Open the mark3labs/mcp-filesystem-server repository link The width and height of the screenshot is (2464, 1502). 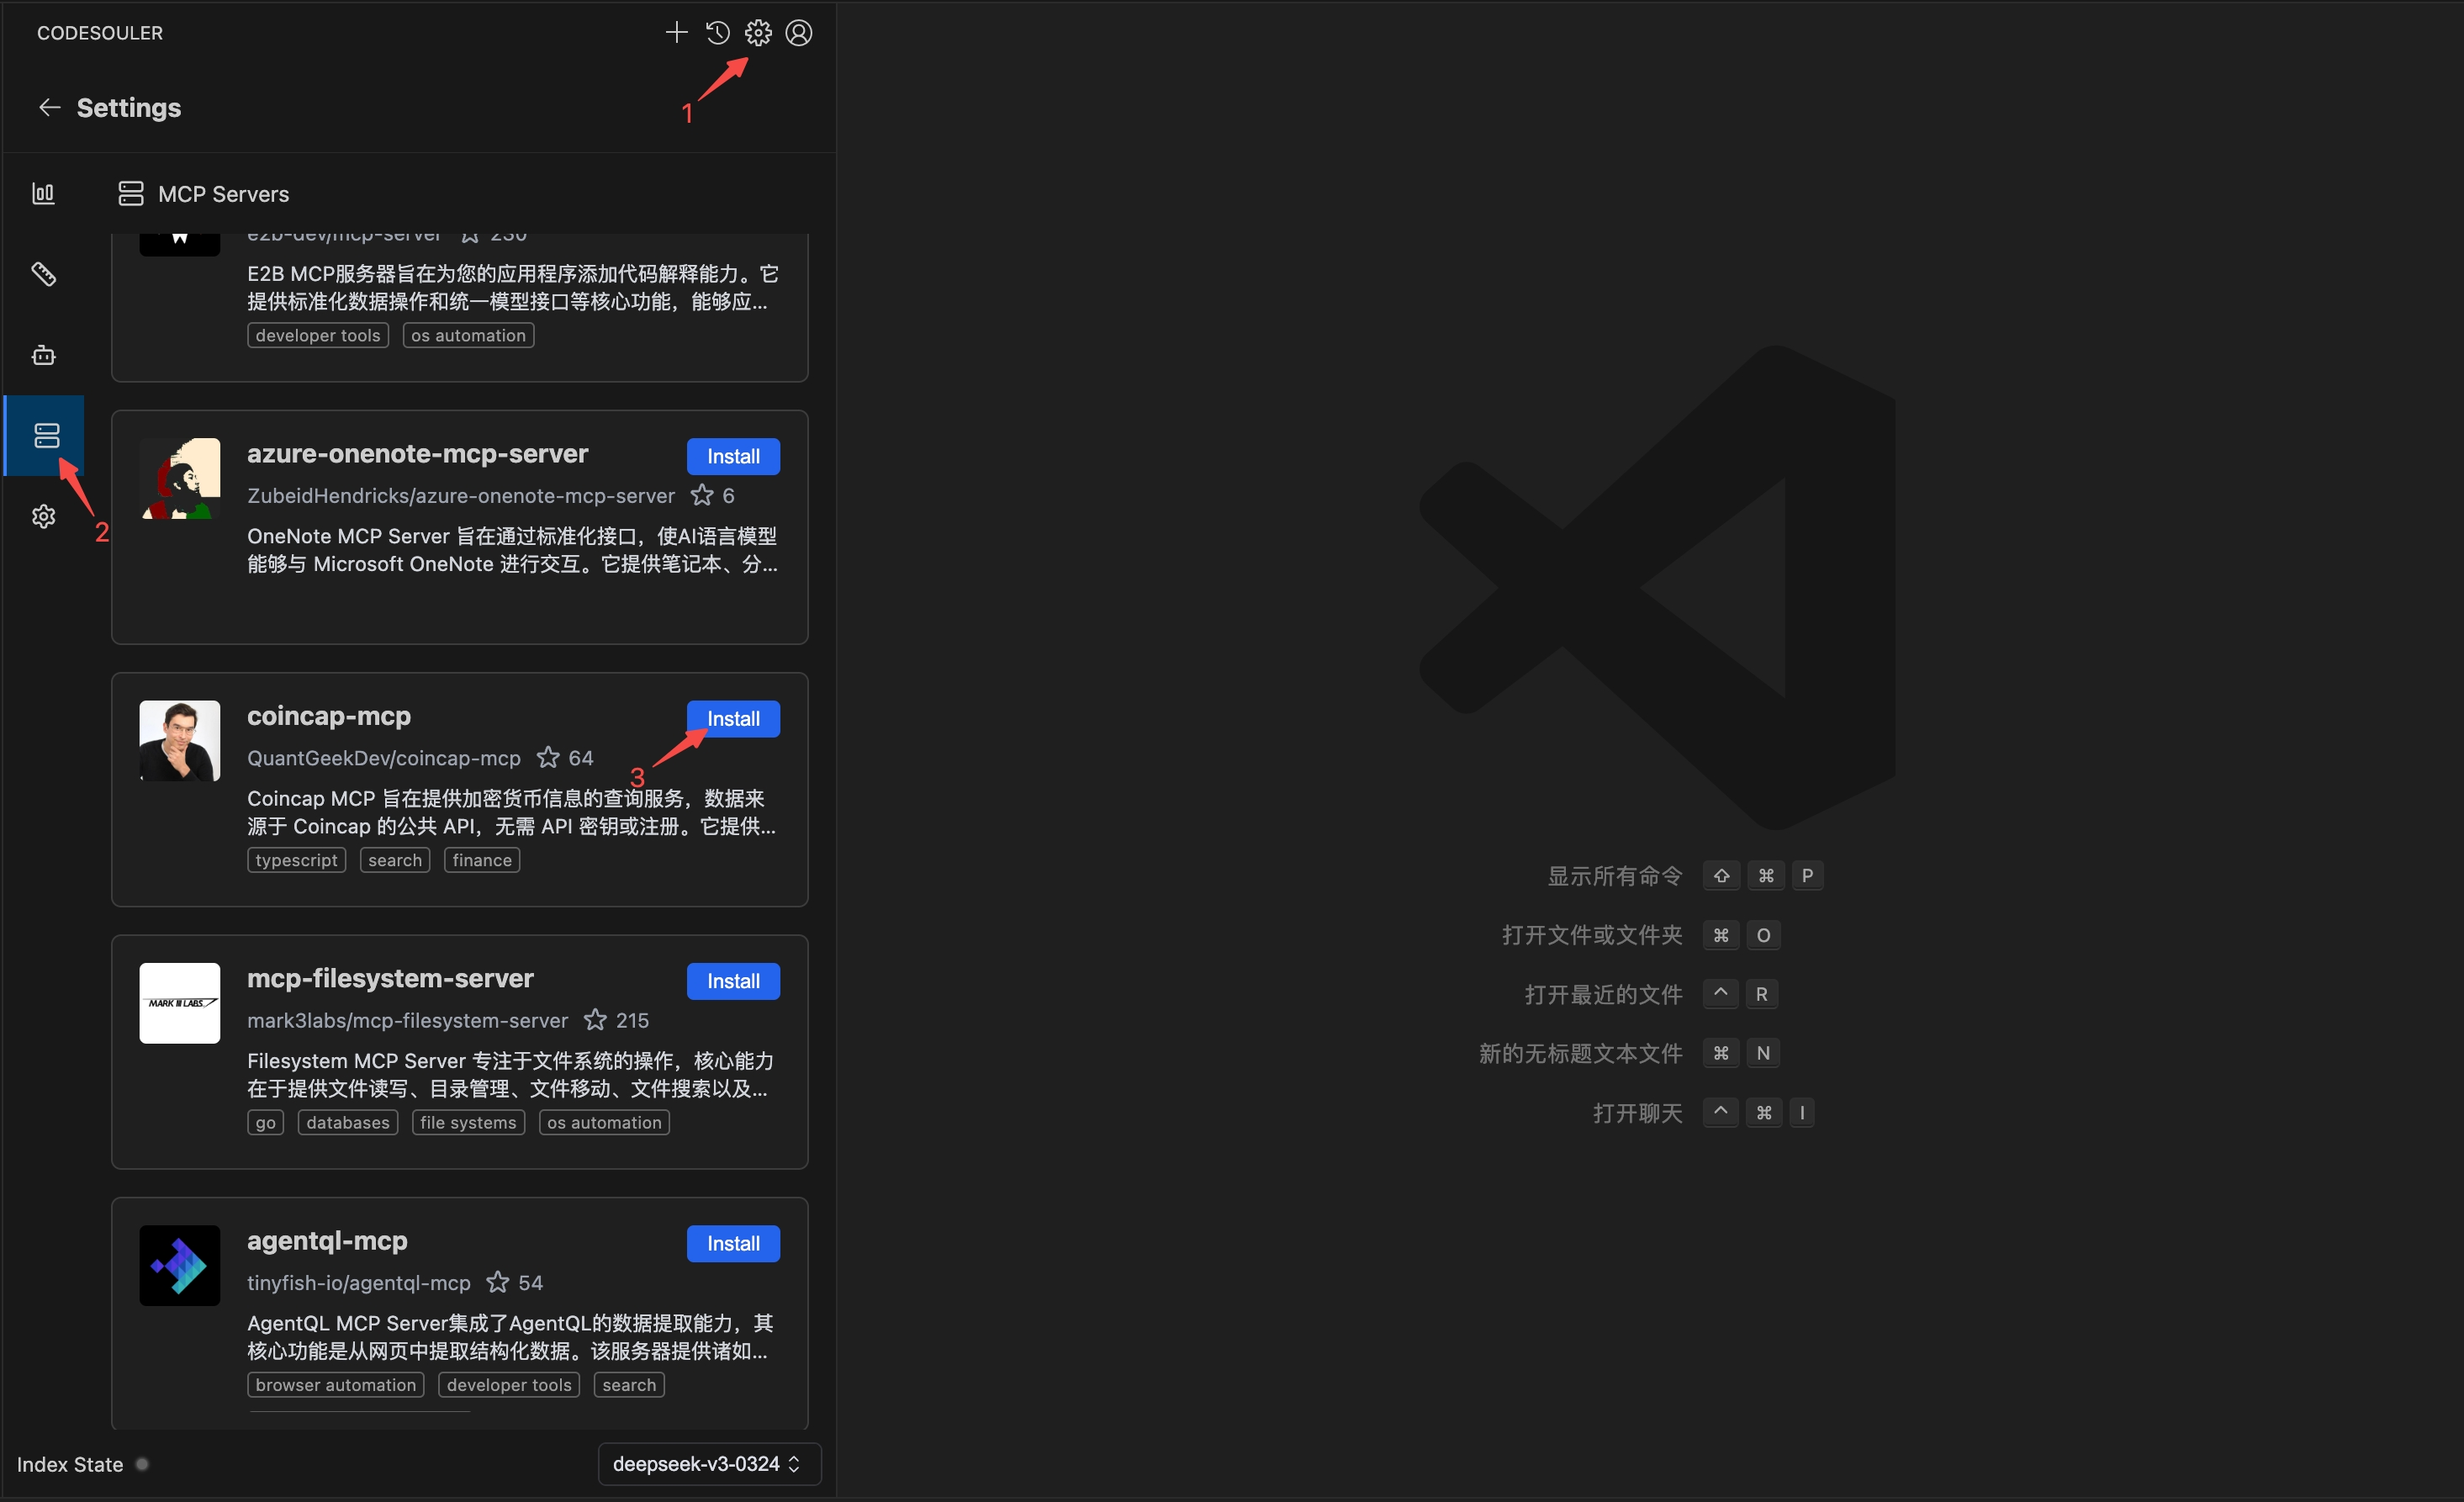pos(406,1020)
